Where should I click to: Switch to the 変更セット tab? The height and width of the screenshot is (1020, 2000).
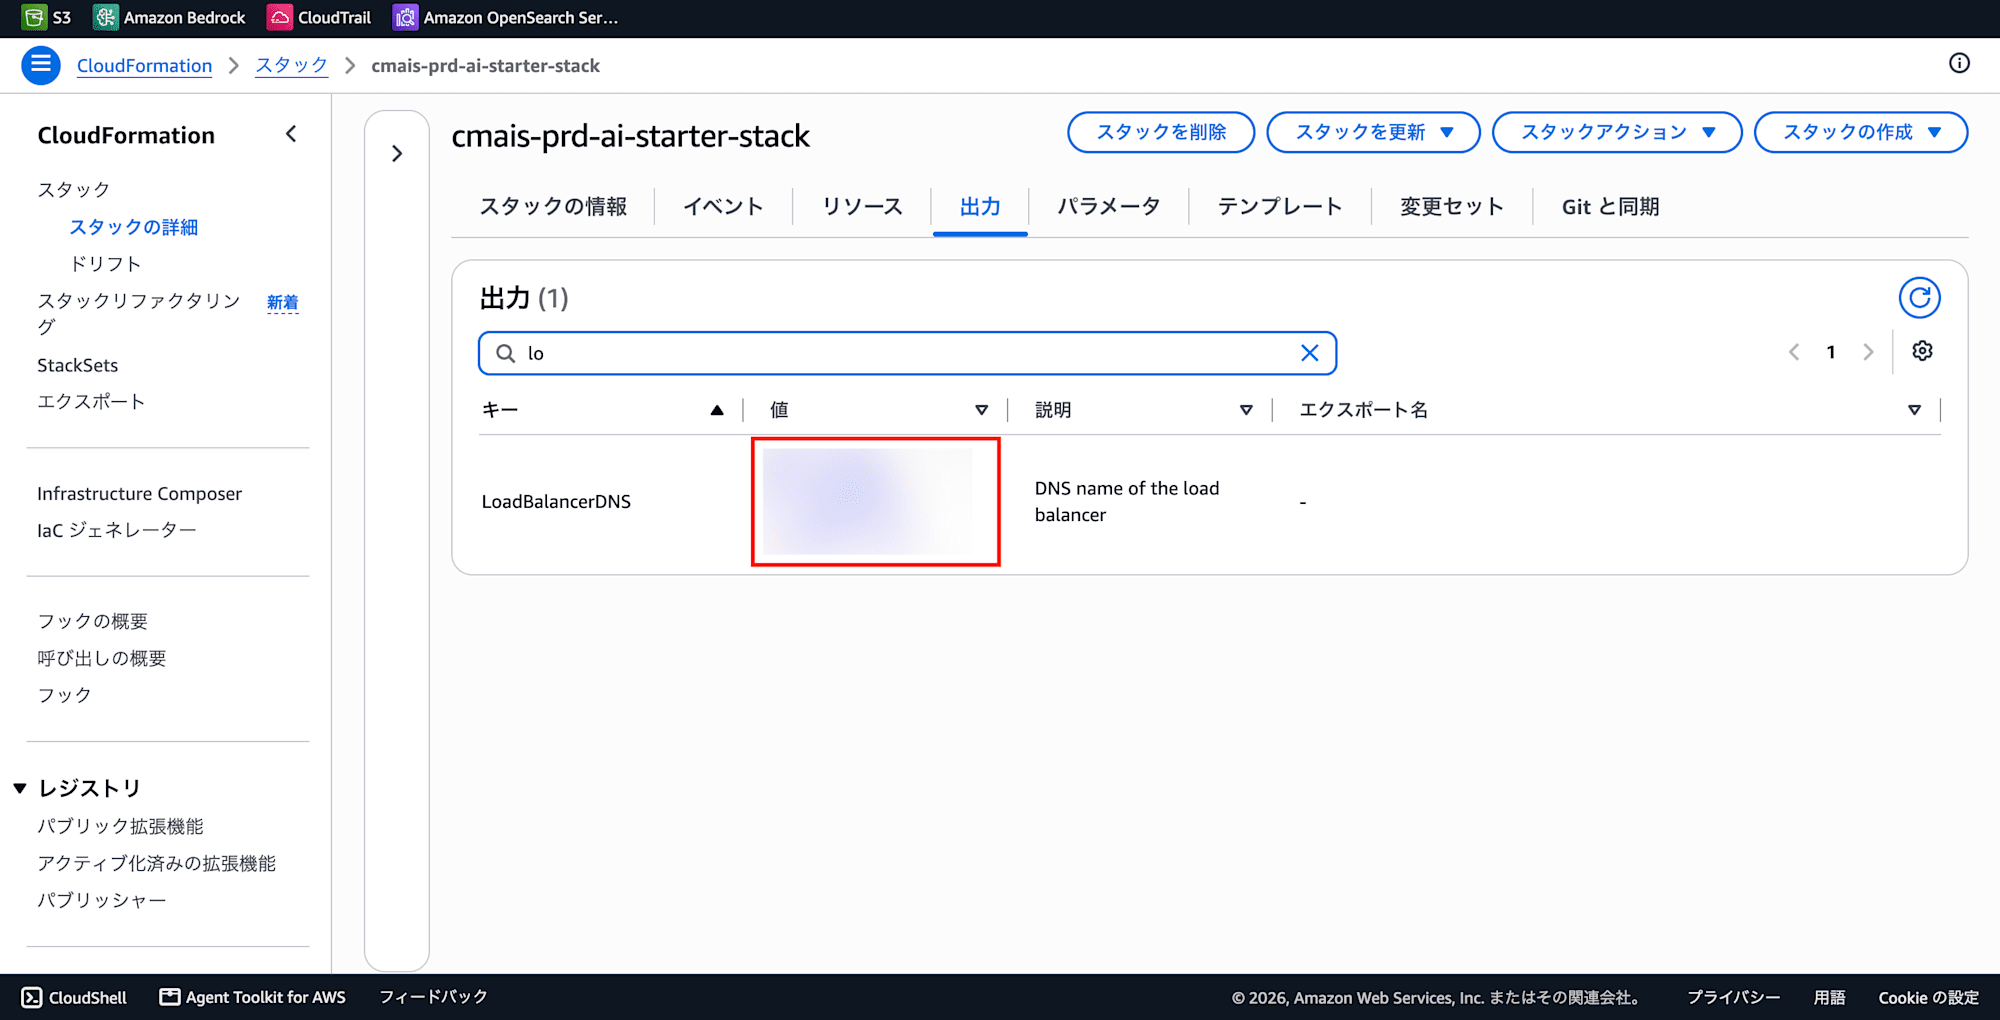1451,207
